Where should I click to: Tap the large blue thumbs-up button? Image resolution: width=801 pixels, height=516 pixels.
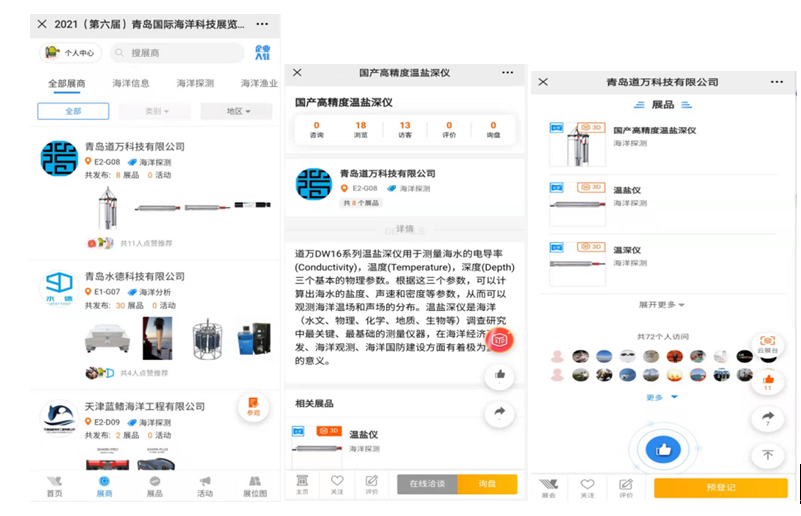[x=663, y=450]
